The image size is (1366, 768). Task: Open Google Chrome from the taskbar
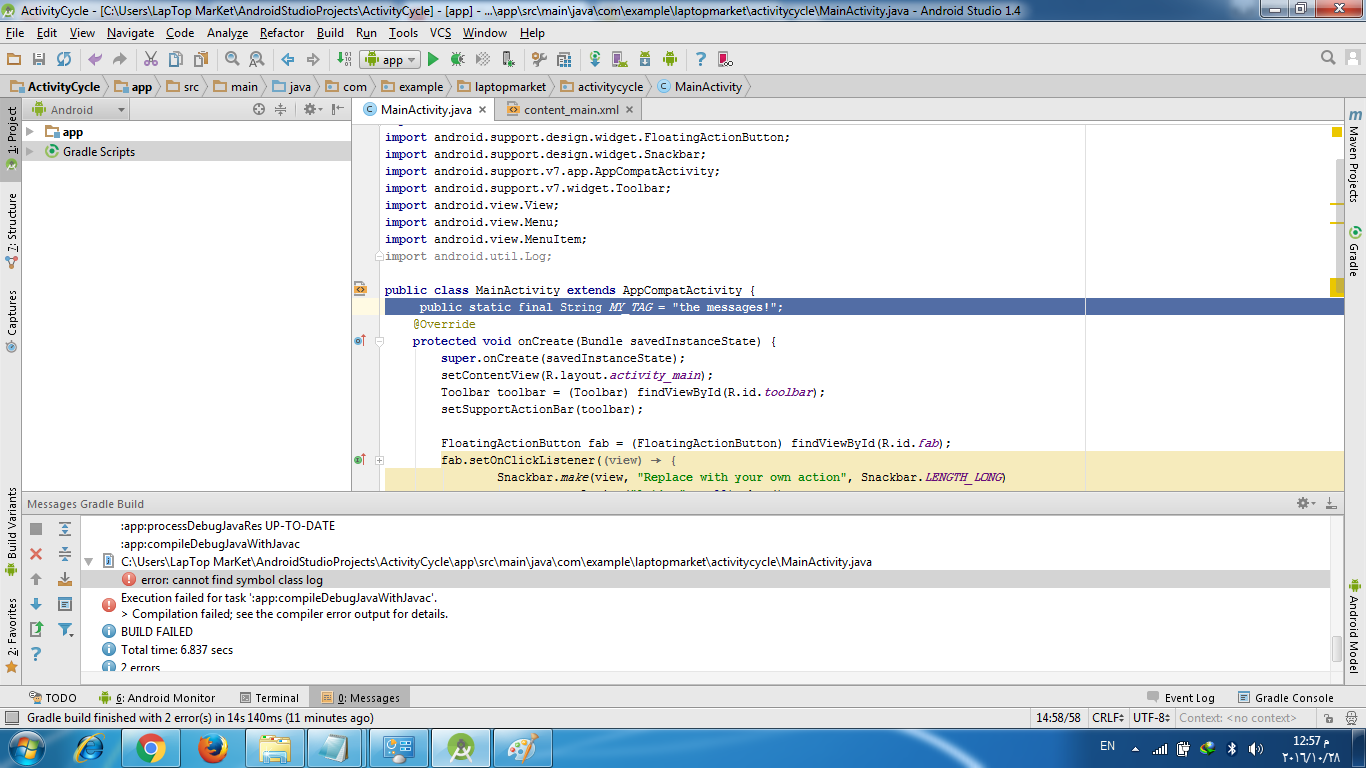tap(151, 748)
